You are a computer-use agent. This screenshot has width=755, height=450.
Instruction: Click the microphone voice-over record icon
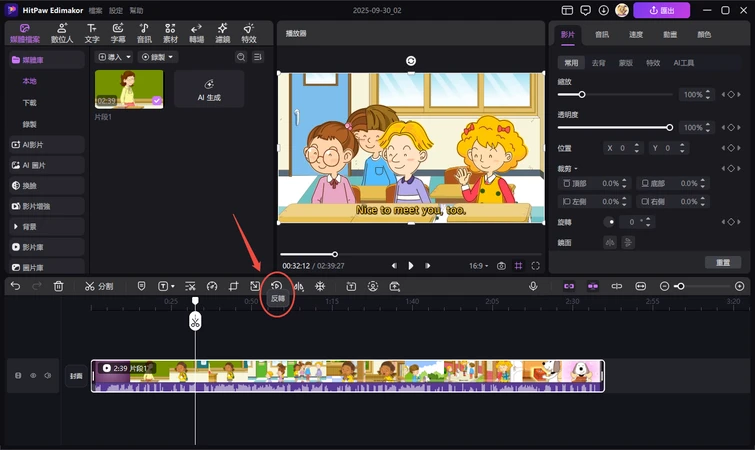(533, 286)
